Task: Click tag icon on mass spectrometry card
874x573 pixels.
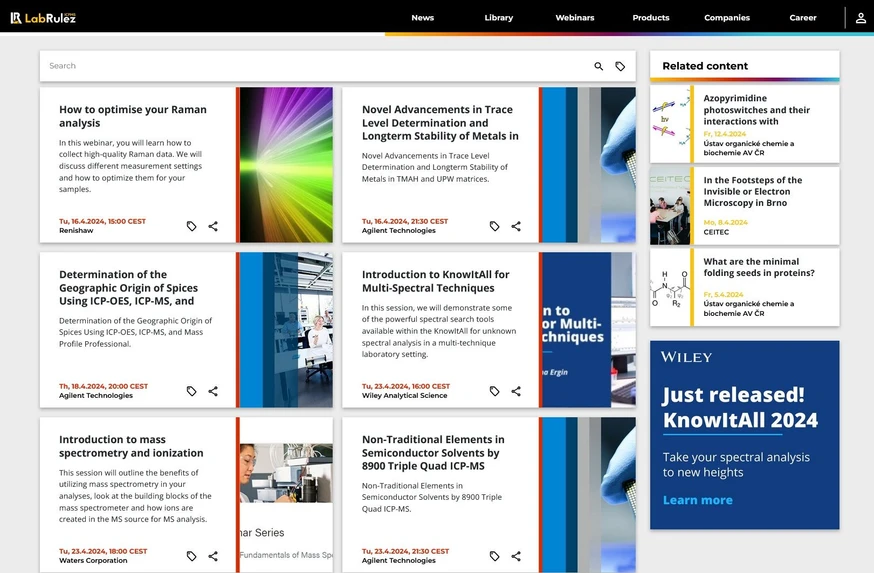Action: (x=191, y=556)
